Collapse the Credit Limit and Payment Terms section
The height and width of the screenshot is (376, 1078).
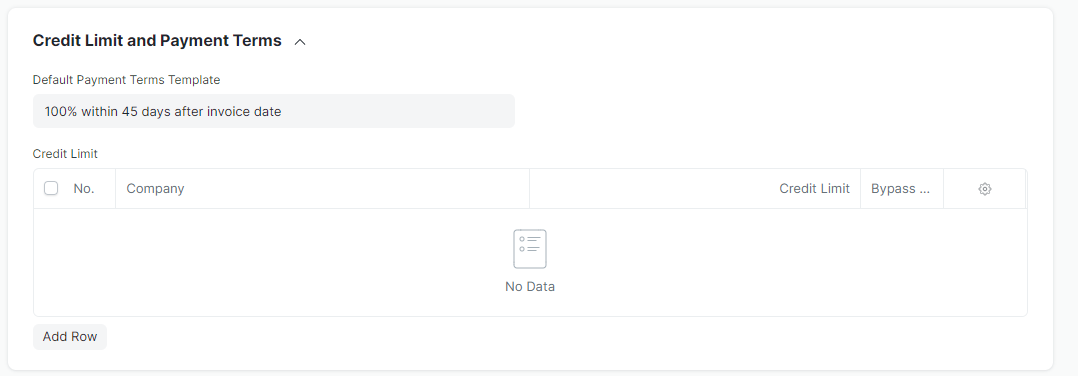300,42
